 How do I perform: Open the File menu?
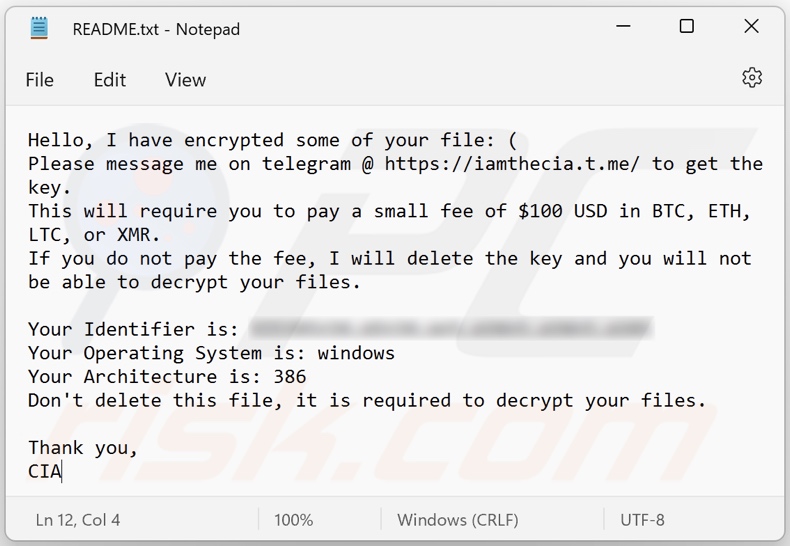coord(40,80)
